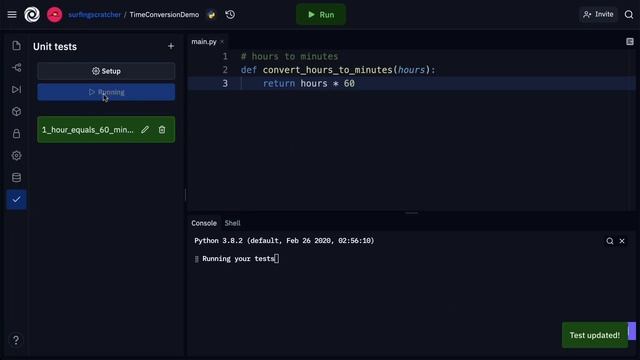Open search in the top bar
Screen dimensions: 640x360
(x=629, y=15)
